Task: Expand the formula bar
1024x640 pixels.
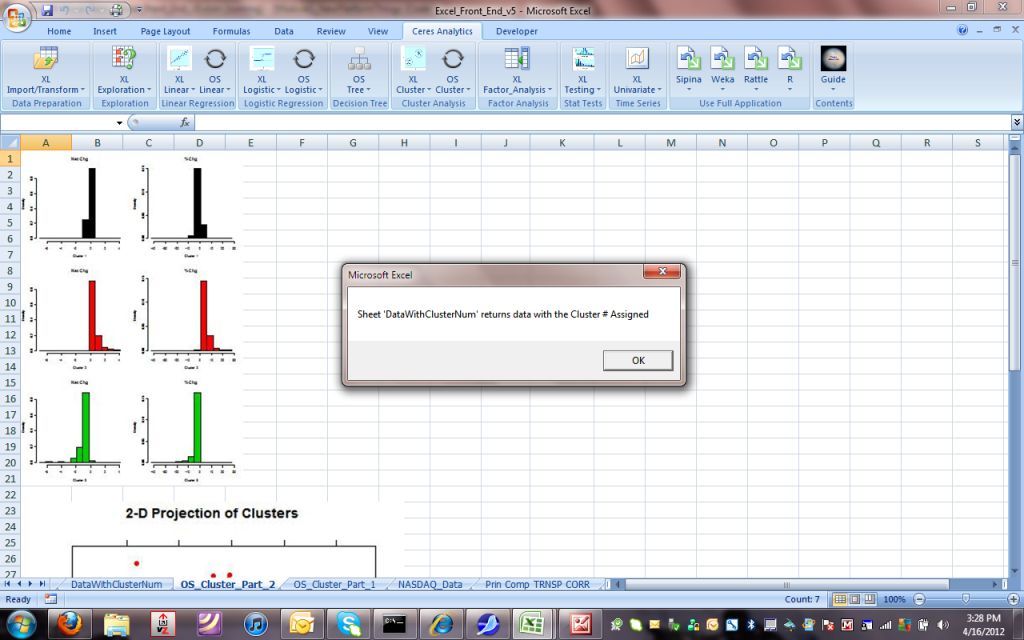Action: tap(1017, 122)
